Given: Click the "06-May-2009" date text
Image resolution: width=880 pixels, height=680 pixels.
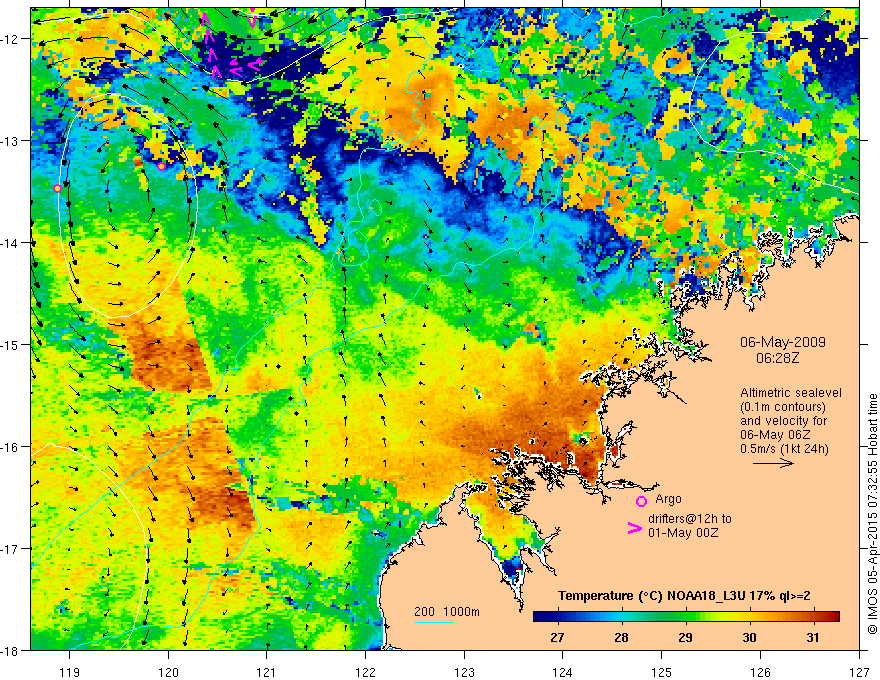Looking at the screenshot, I should pyautogui.click(x=782, y=342).
